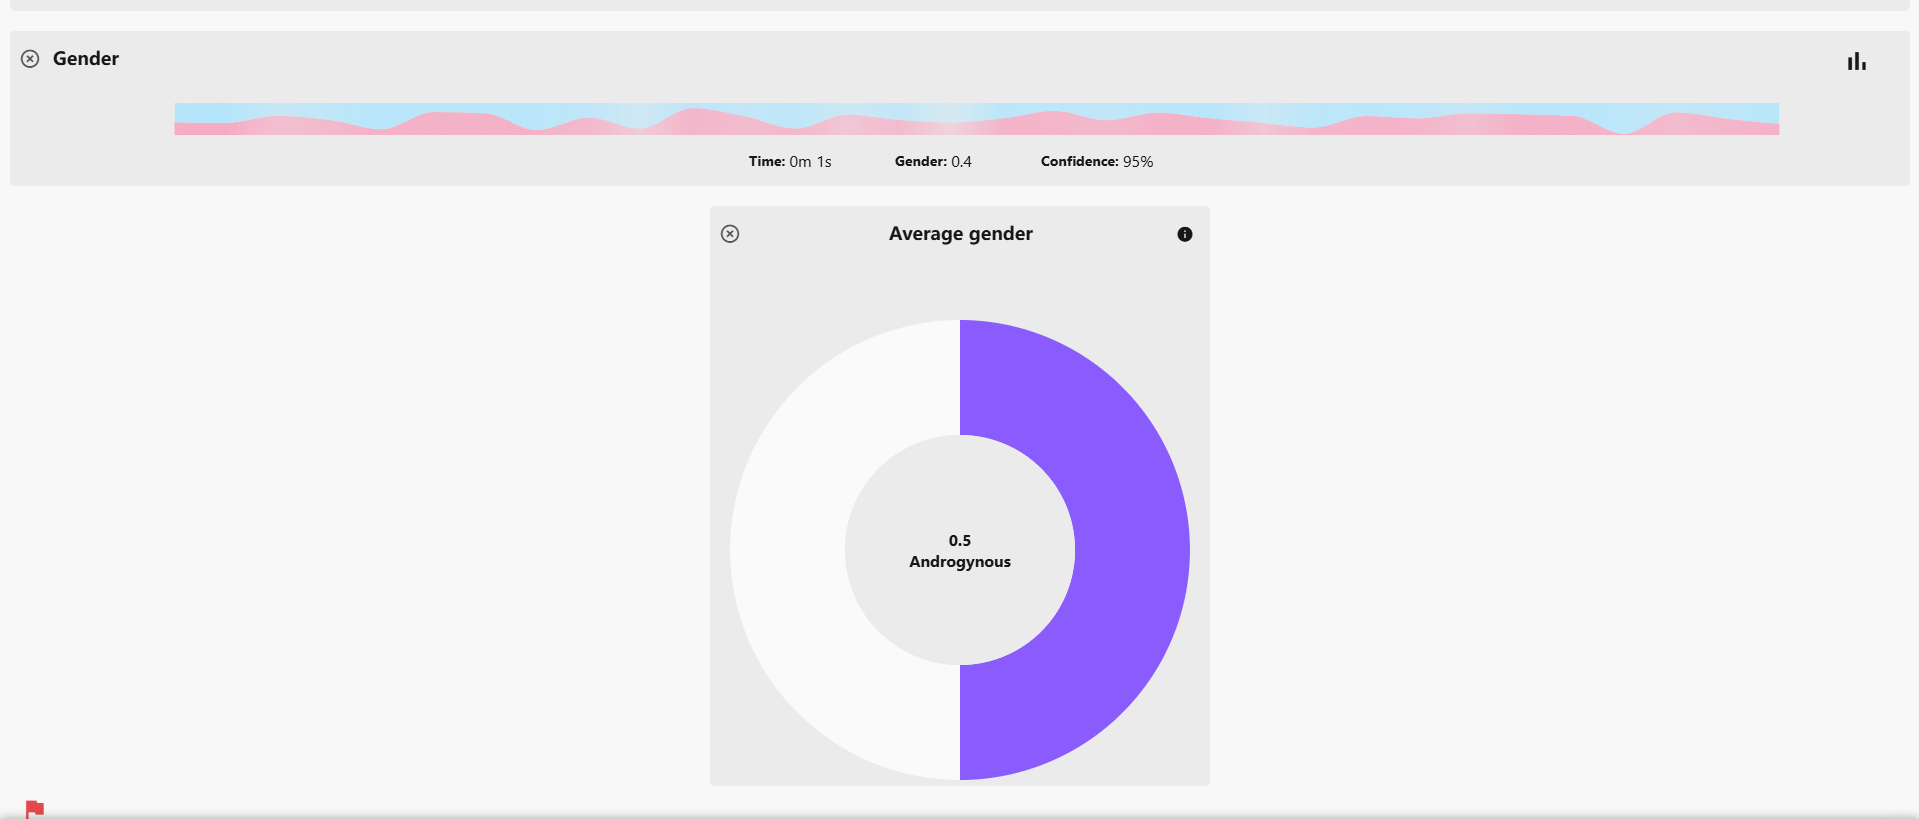Click the gender timeline graph strip
Viewport: 1919px width, 819px height.
point(976,119)
